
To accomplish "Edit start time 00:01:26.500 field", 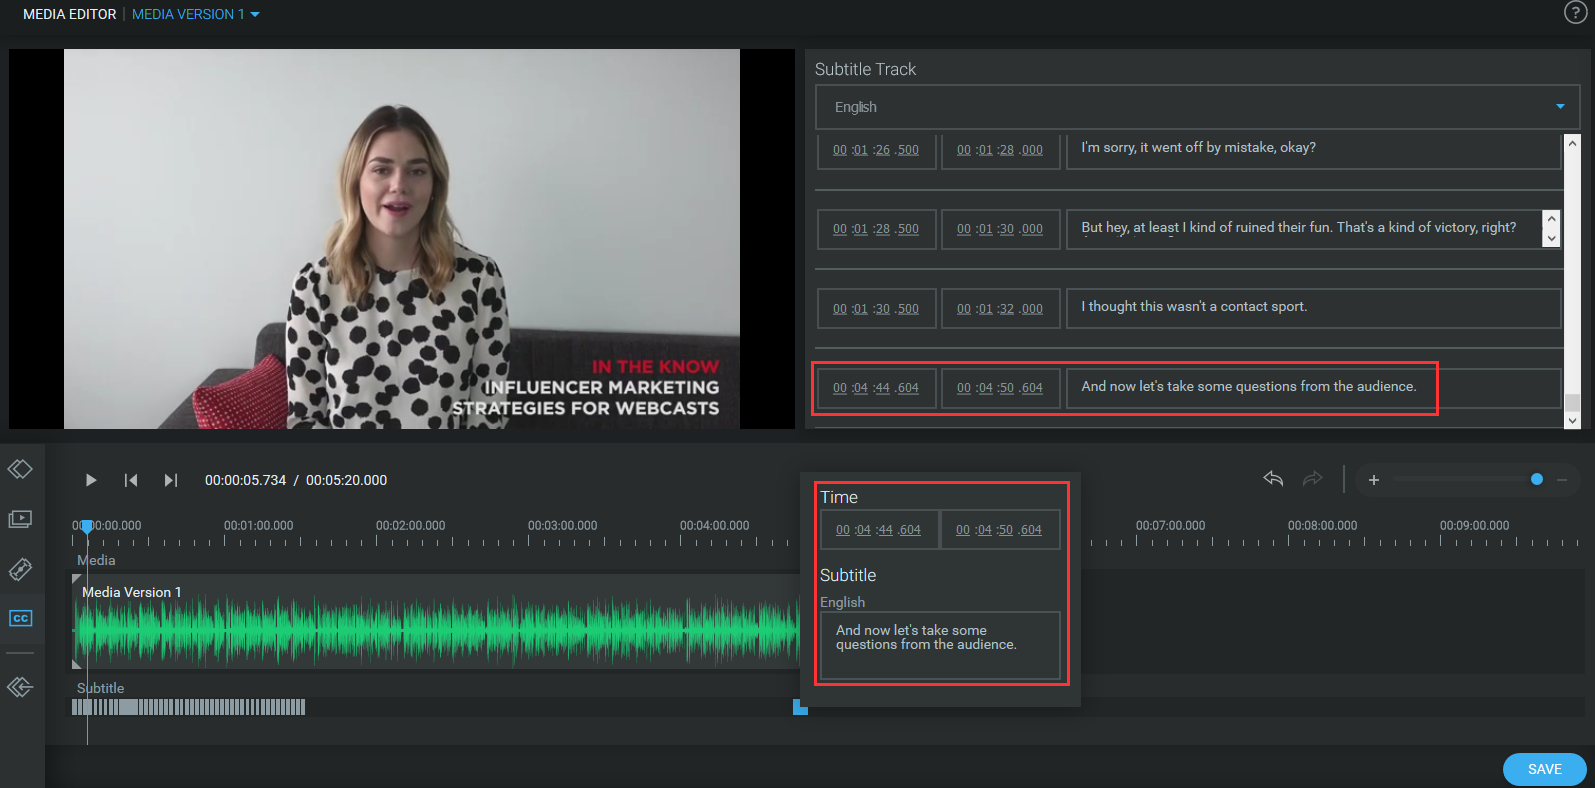I will 876,150.
